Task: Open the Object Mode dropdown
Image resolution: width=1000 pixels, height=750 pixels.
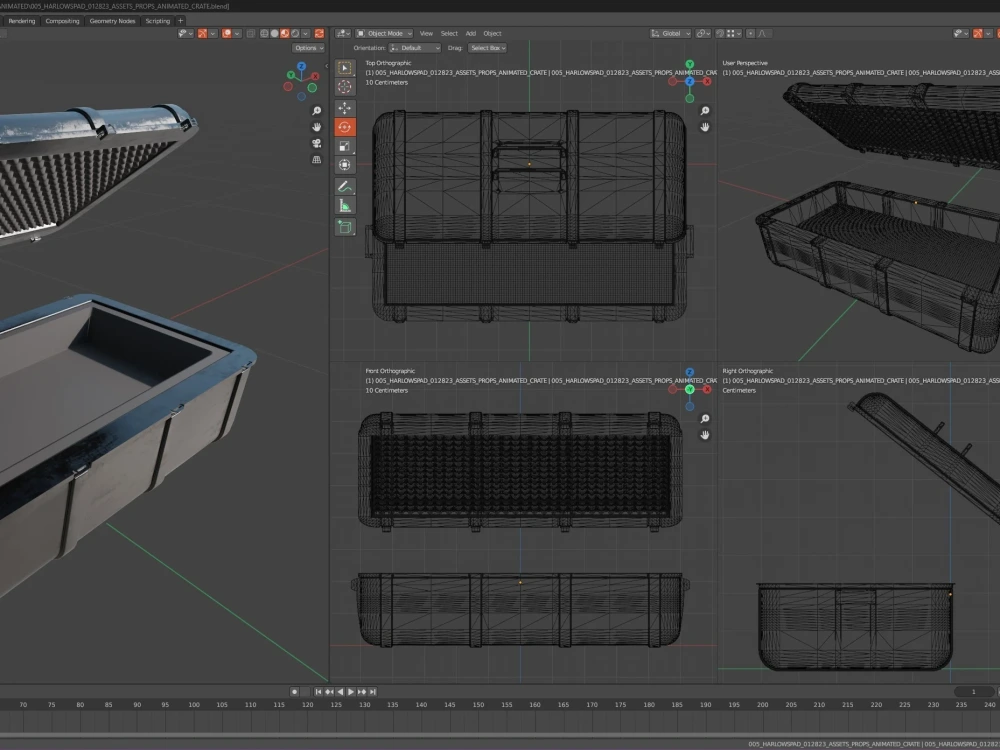Action: 385,33
